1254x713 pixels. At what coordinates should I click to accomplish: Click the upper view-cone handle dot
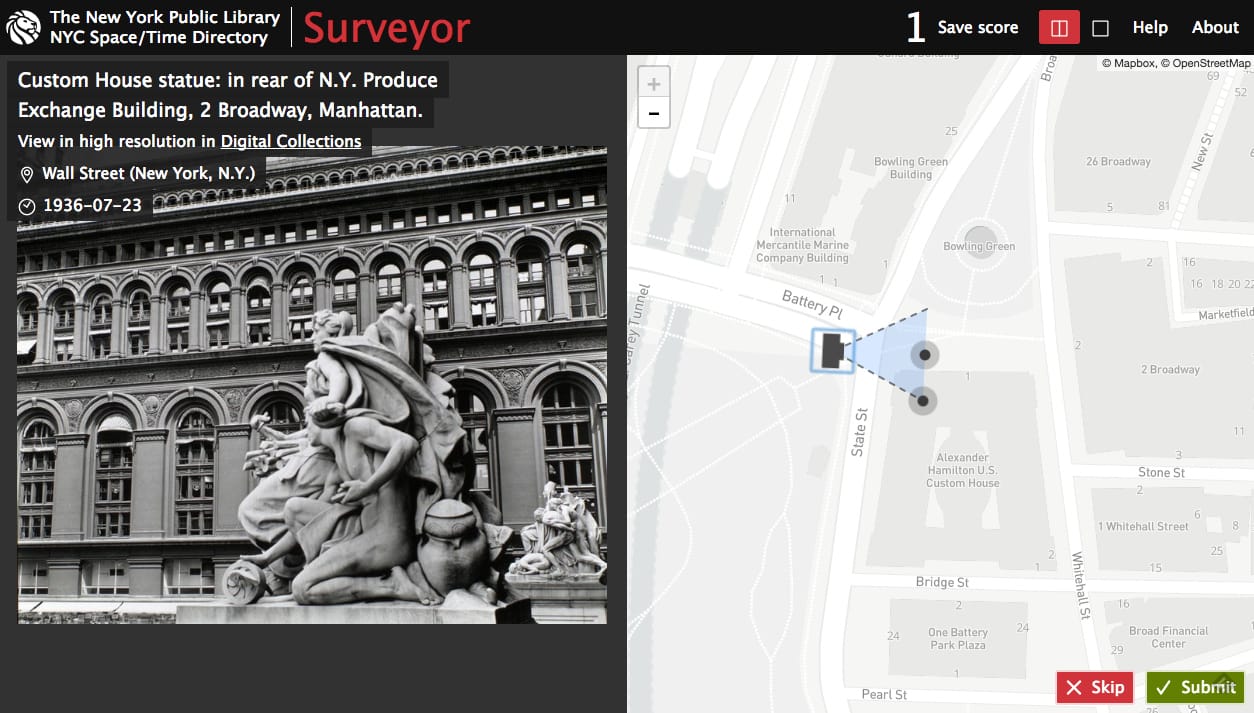coord(922,353)
